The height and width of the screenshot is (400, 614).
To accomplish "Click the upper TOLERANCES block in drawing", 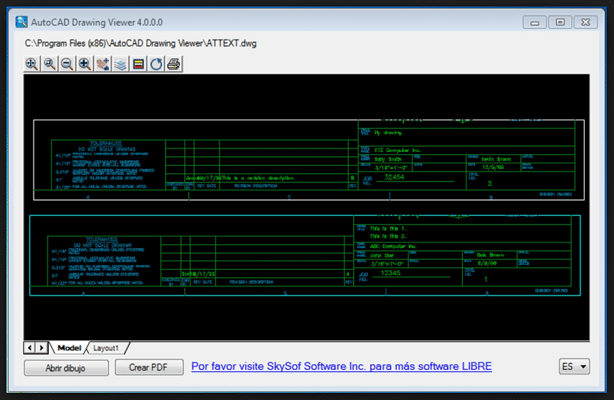I will point(106,165).
